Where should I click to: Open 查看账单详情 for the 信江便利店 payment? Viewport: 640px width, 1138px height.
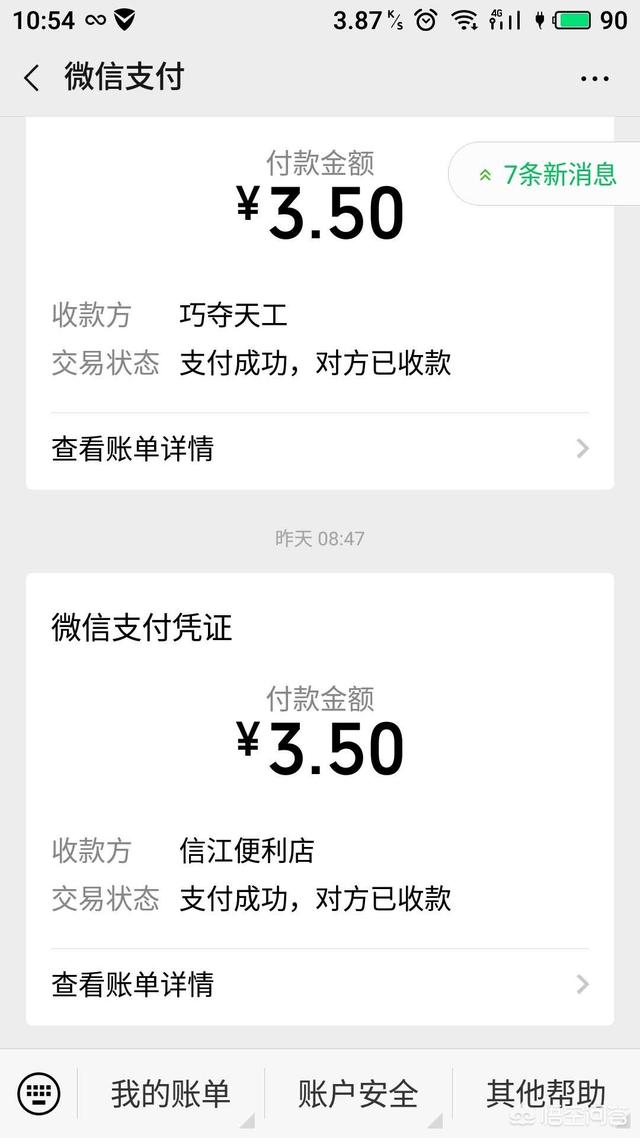click(x=136, y=984)
